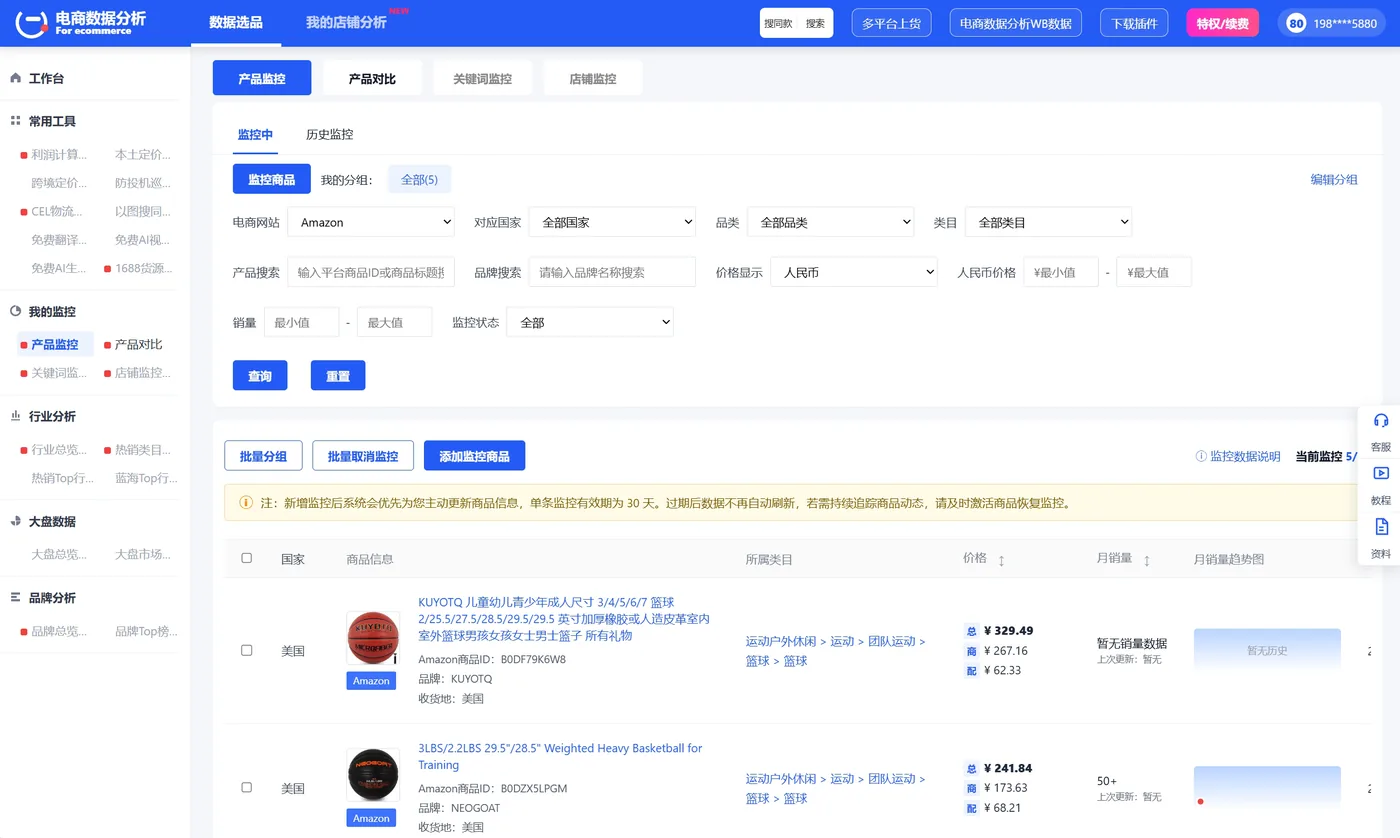Viewport: 1400px width, 838px height.
Task: Click the 常用工具 grid icon
Action: click(x=15, y=121)
